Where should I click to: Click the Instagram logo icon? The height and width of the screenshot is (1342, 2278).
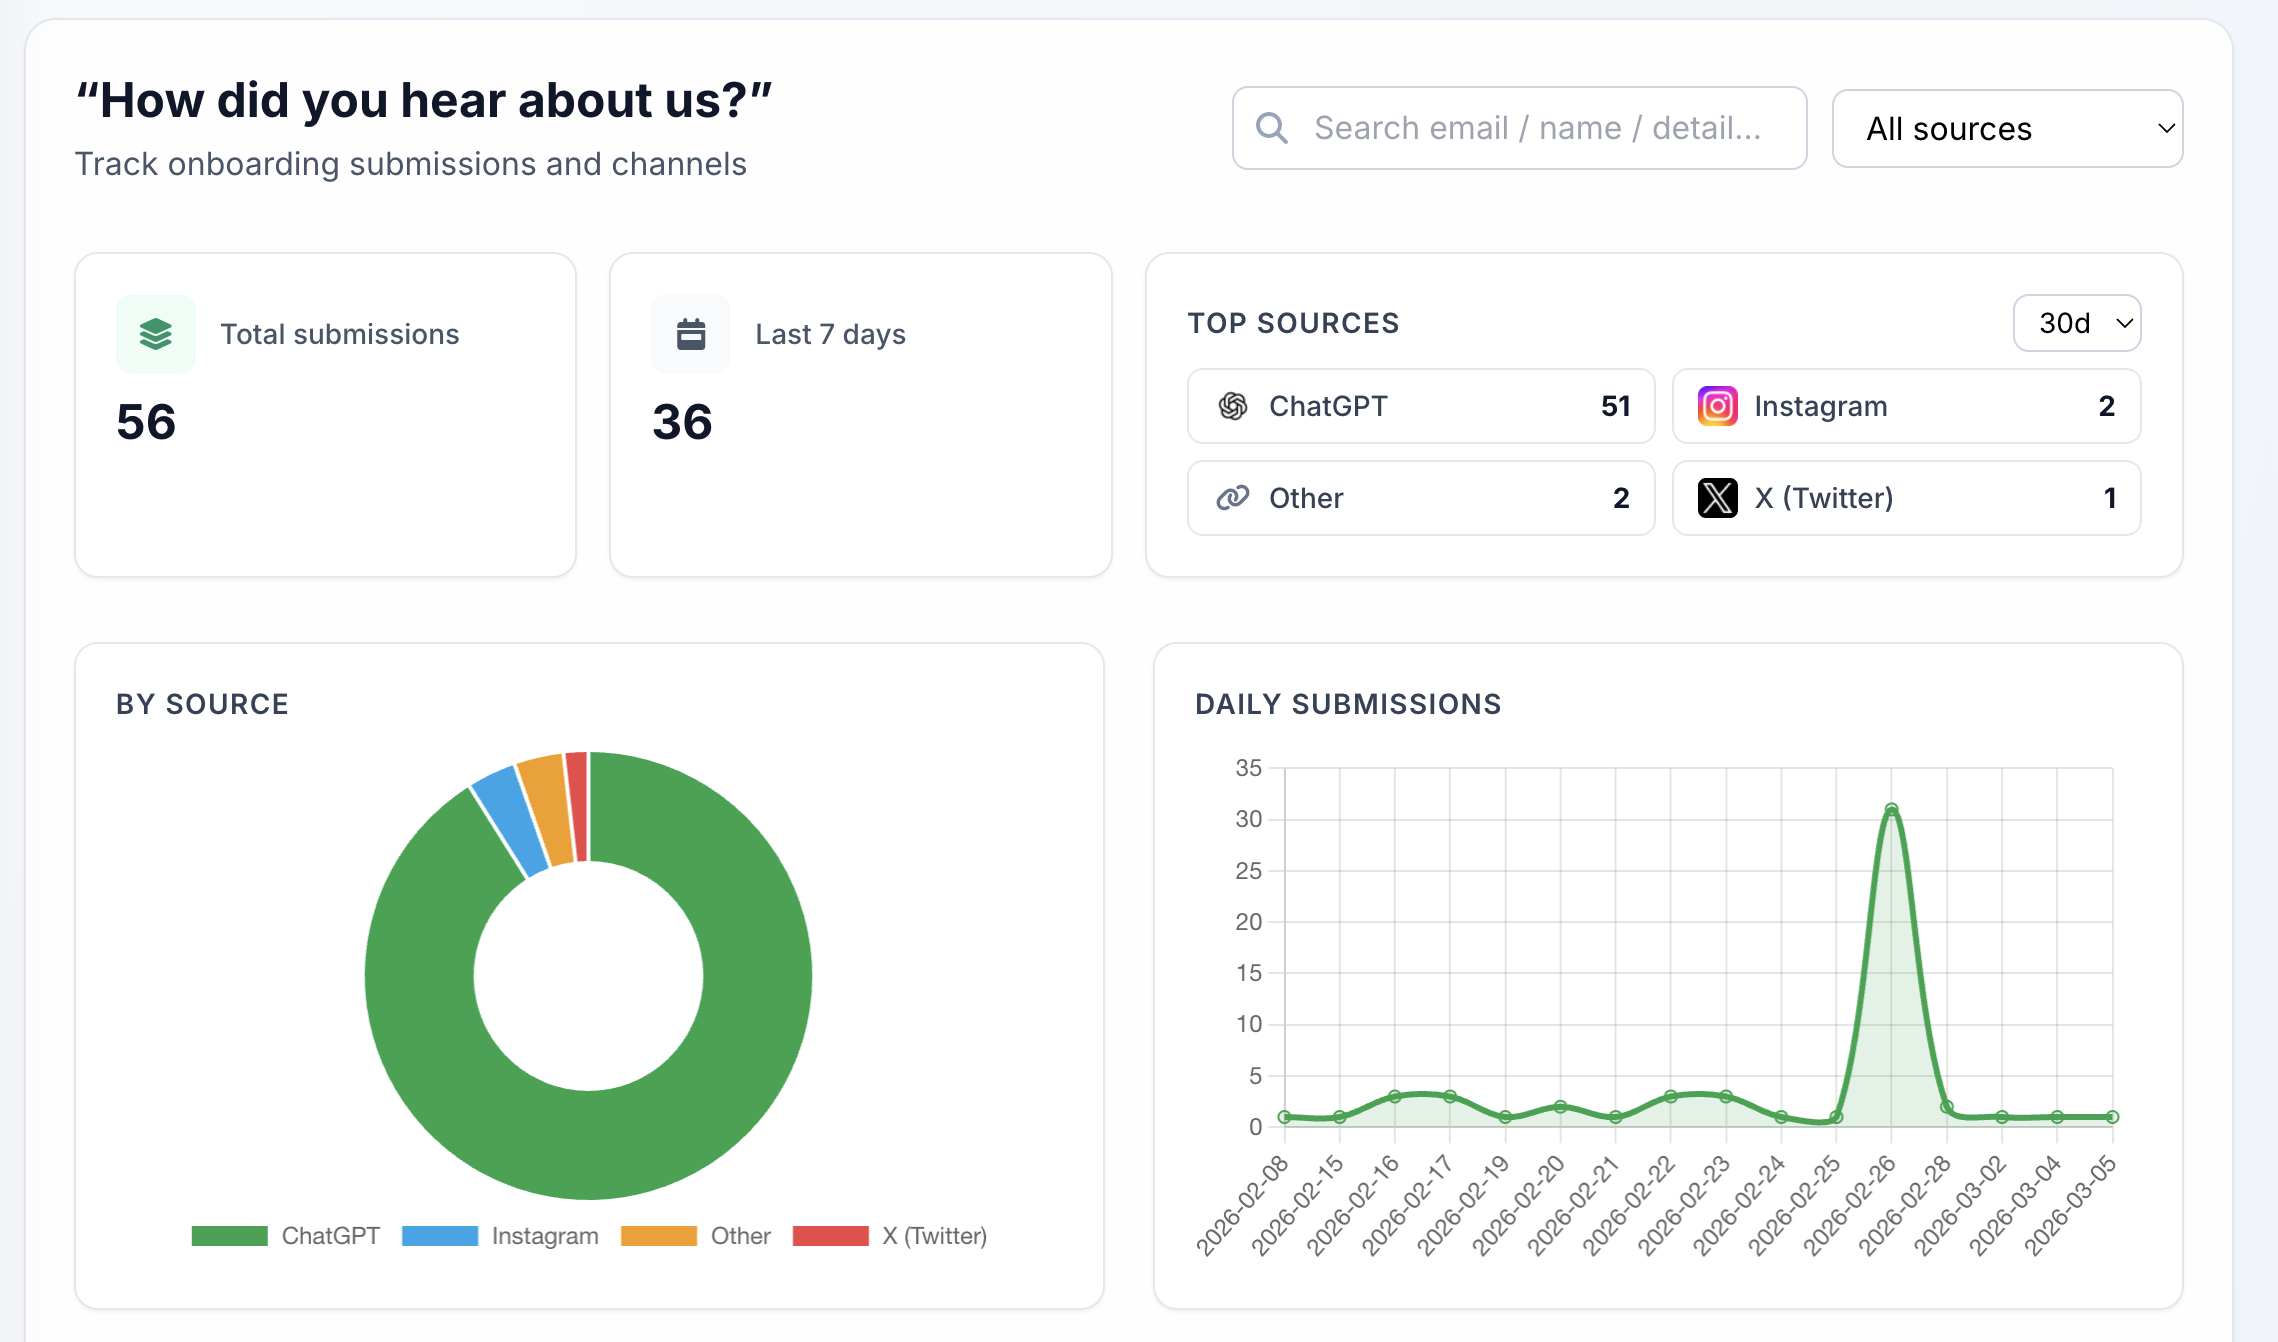click(x=1717, y=406)
